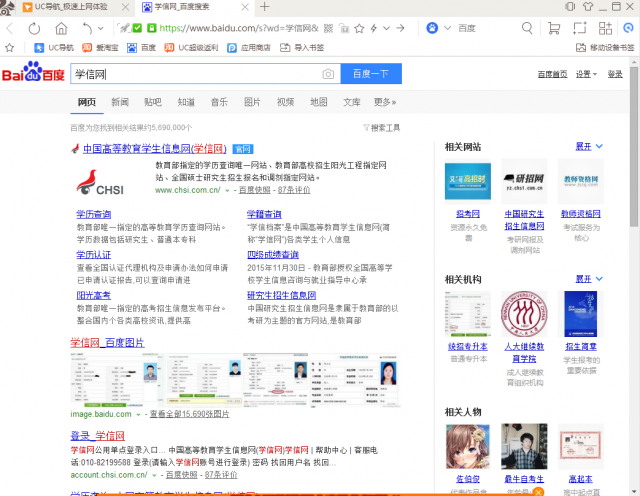
Task: Switch to the 文库 search tab
Action: point(351,102)
